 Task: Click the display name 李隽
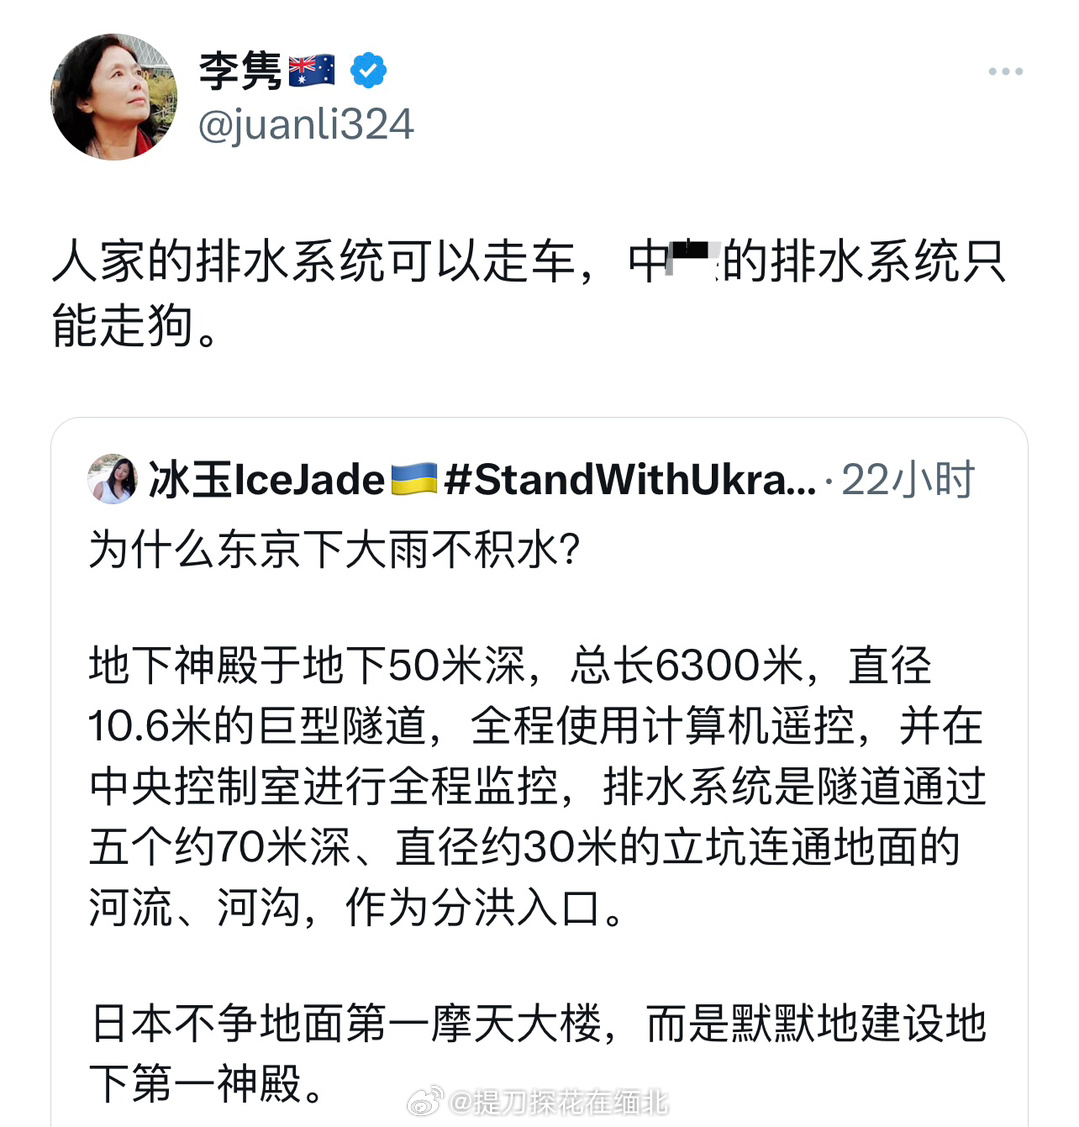coord(240,71)
